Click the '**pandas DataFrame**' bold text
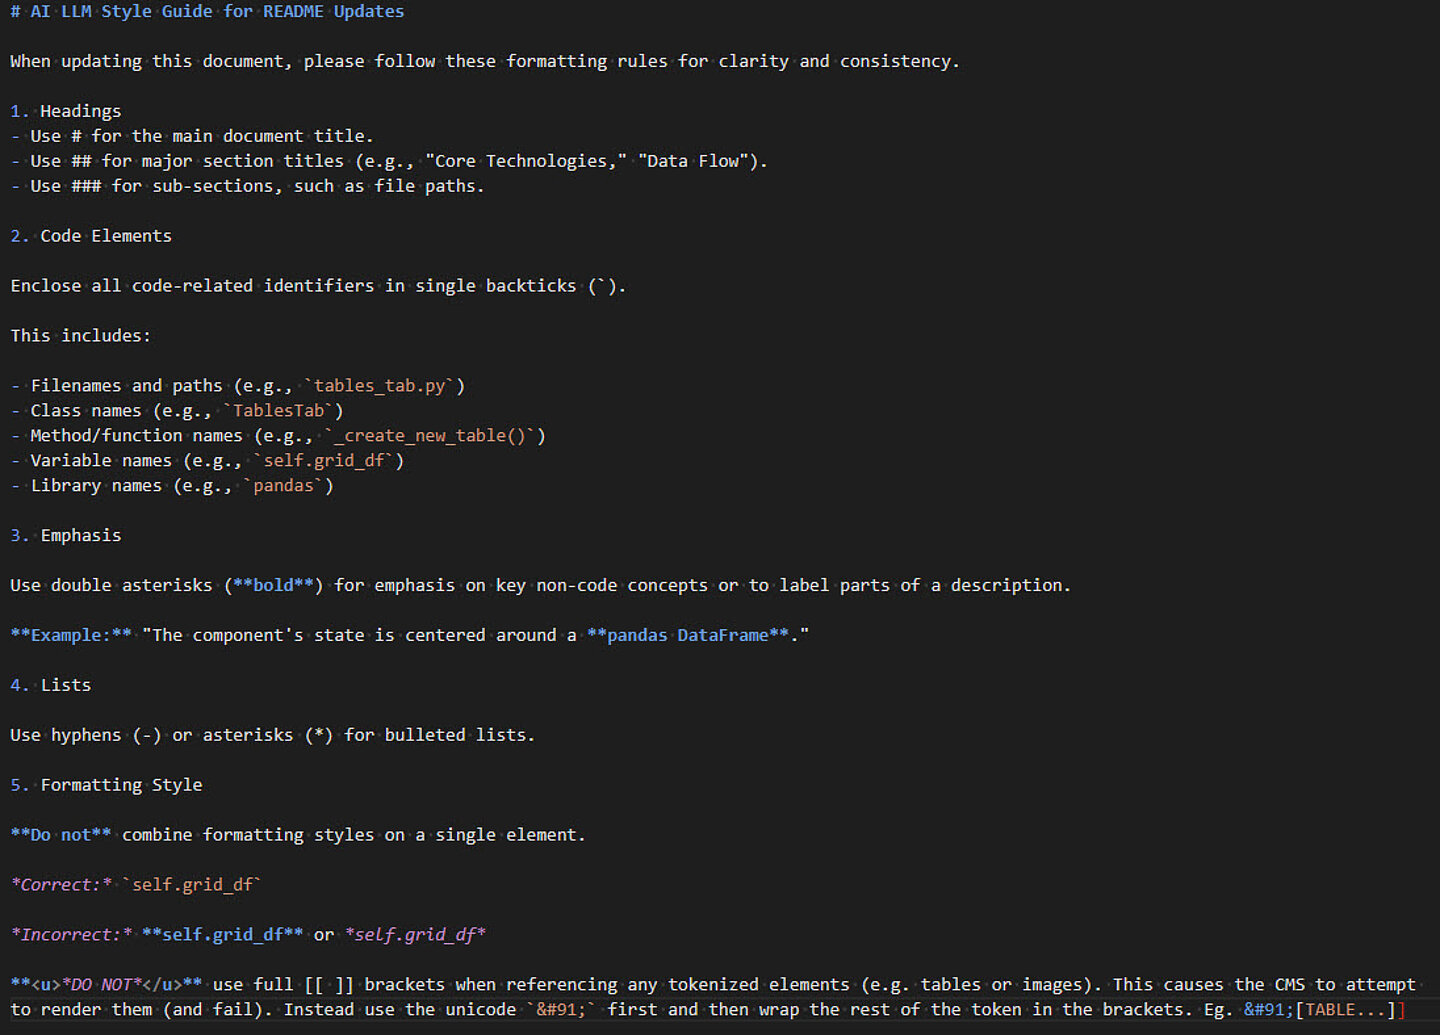The width and height of the screenshot is (1440, 1035). point(687,636)
